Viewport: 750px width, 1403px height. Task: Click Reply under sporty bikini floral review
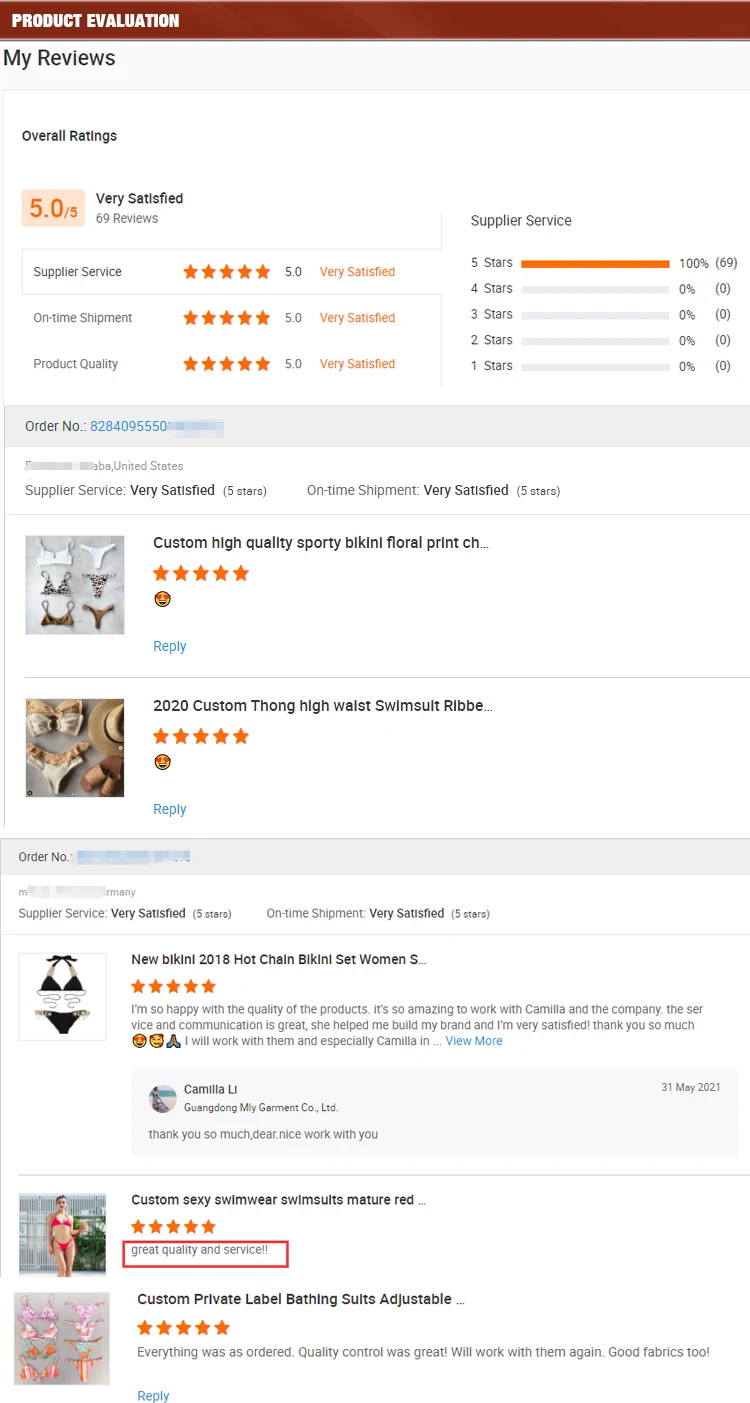coord(169,646)
